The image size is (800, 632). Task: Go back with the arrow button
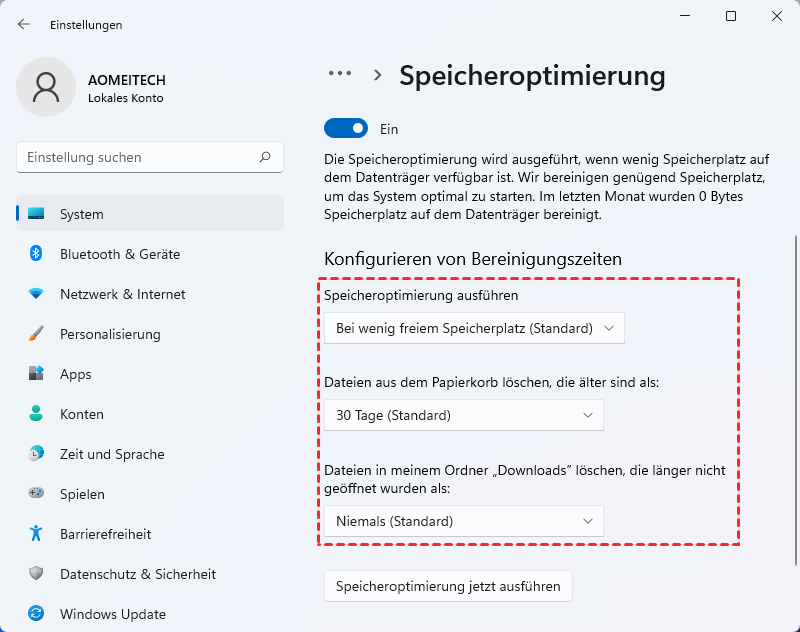(x=24, y=24)
